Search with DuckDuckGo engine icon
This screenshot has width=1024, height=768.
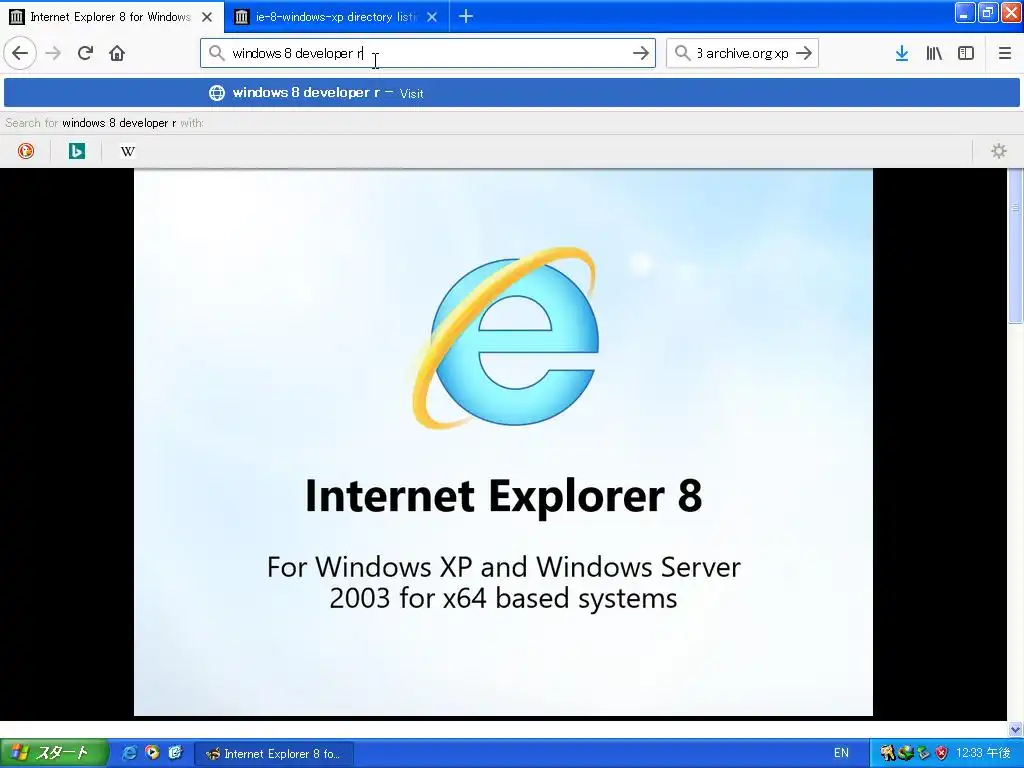tap(25, 151)
